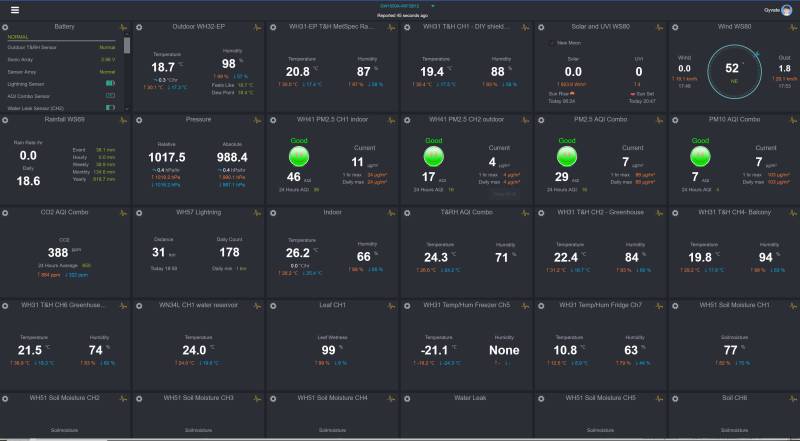Viewport: 800px width, 441px height.
Task: Open the hamburger main menu
Action: point(15,10)
